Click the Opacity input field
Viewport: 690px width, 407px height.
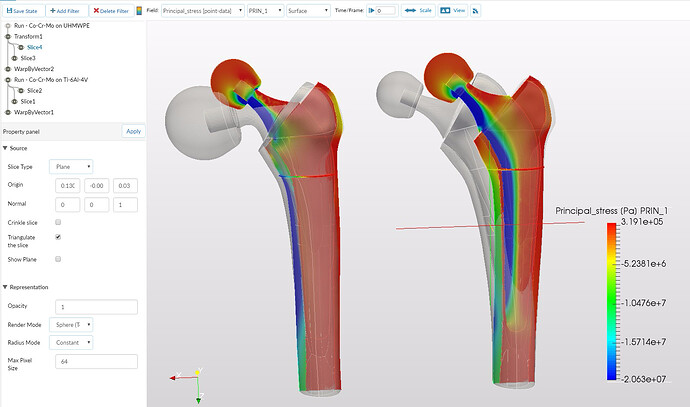[96, 307]
